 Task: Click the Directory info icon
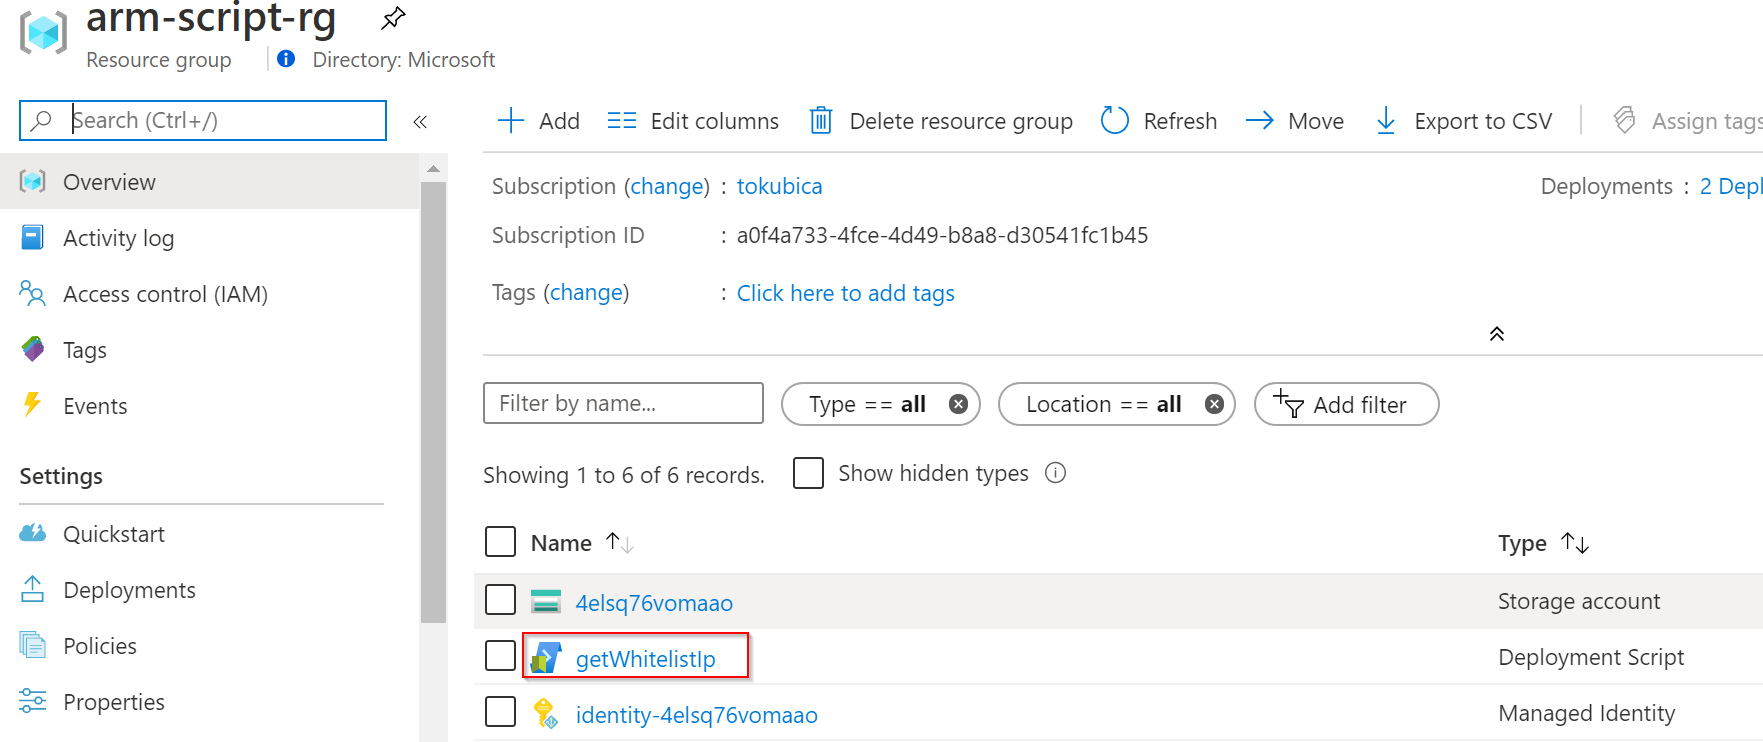(x=286, y=59)
